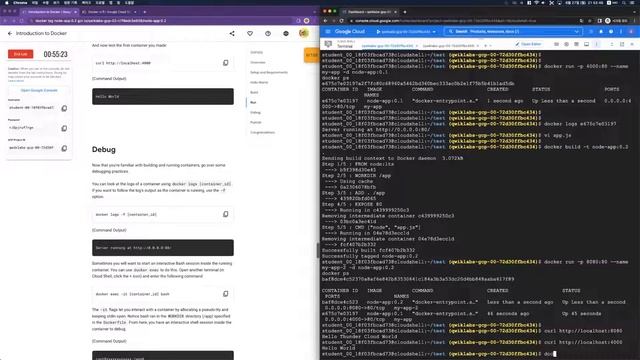Viewport: 640px width, 360px height.
Task: Go back in the Google Cloud browser window
Action: click(326, 21)
